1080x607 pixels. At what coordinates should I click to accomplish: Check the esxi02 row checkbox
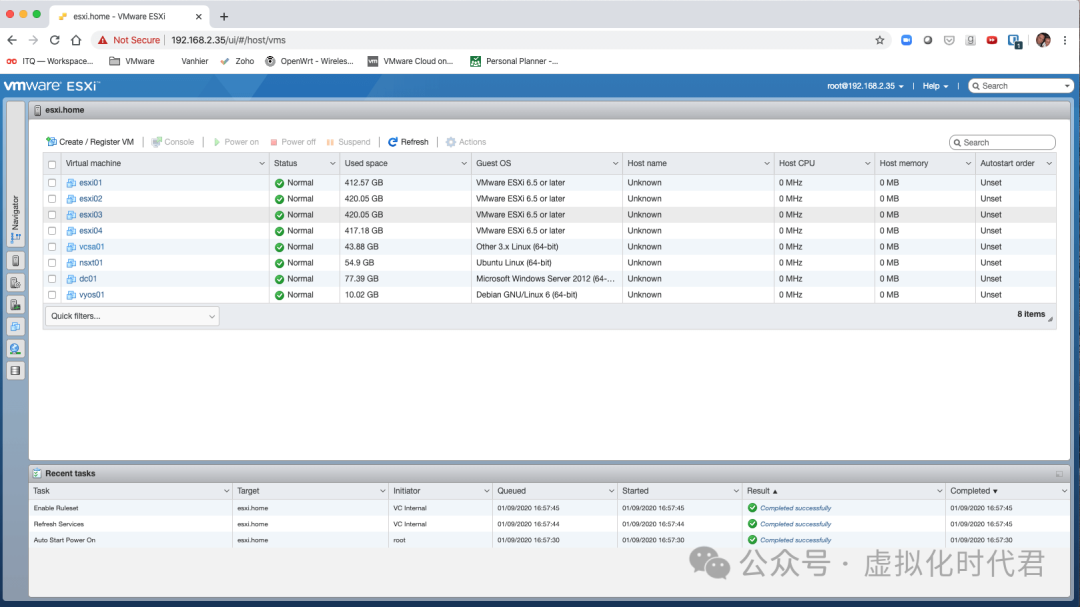coord(52,199)
